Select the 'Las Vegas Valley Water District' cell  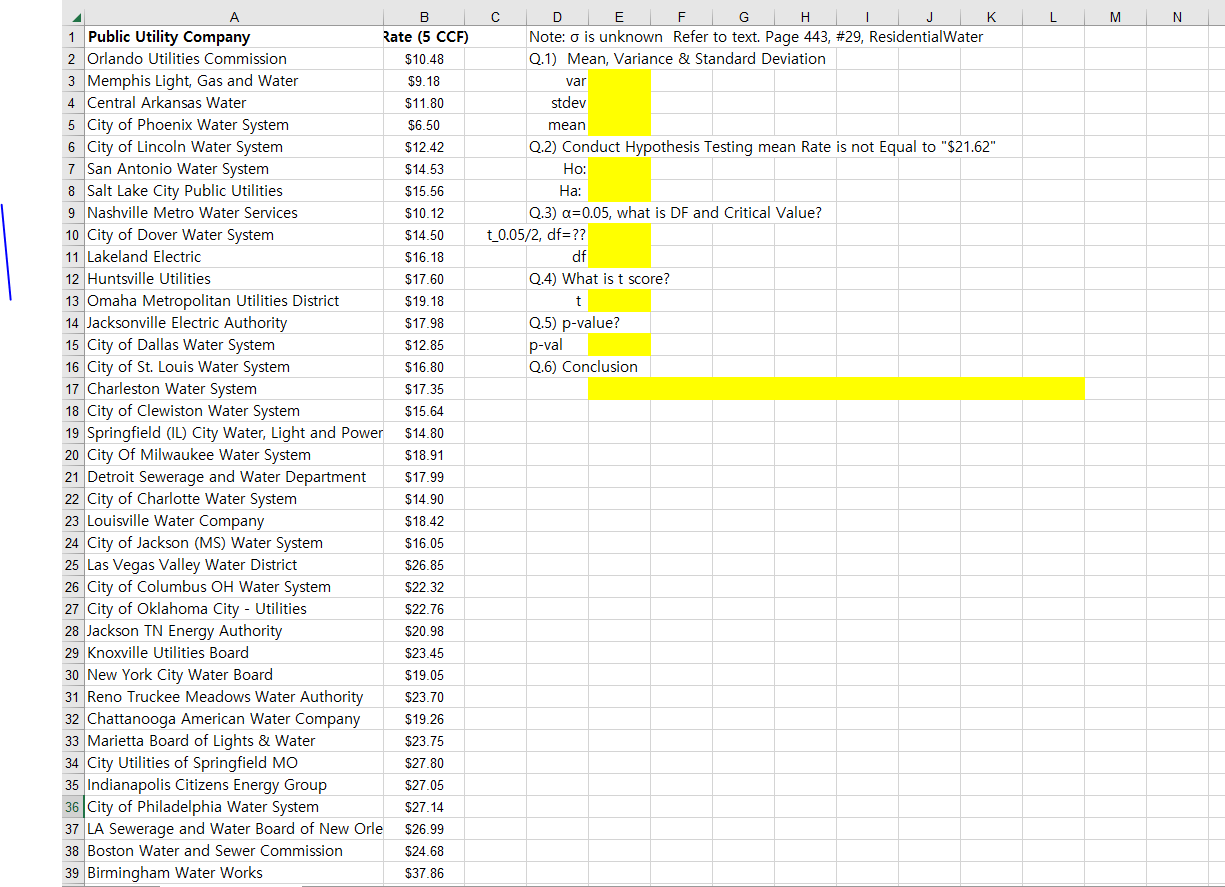pos(234,564)
